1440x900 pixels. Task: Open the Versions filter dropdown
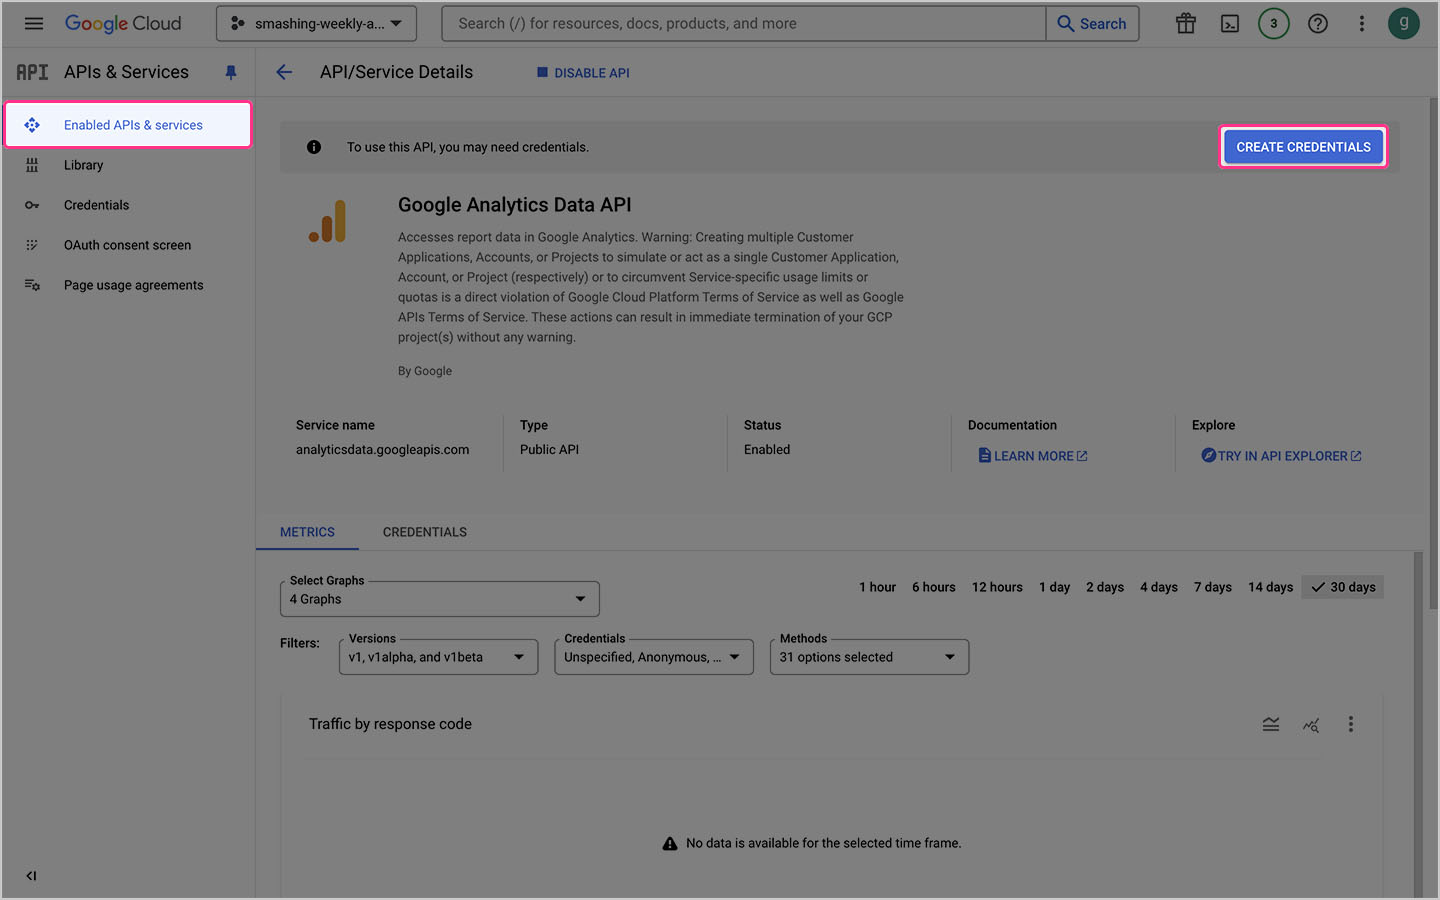click(x=437, y=656)
